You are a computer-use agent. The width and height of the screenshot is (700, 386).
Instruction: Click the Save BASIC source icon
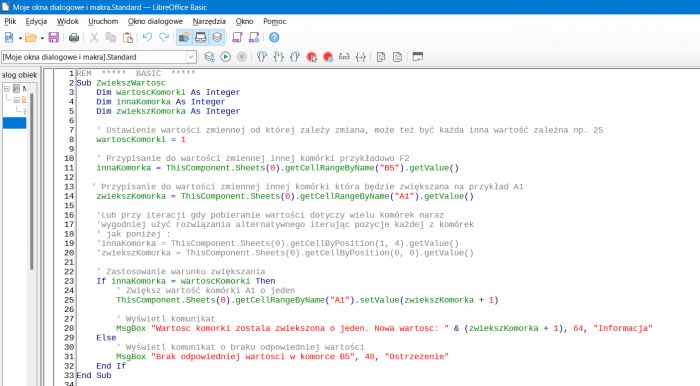(x=397, y=57)
